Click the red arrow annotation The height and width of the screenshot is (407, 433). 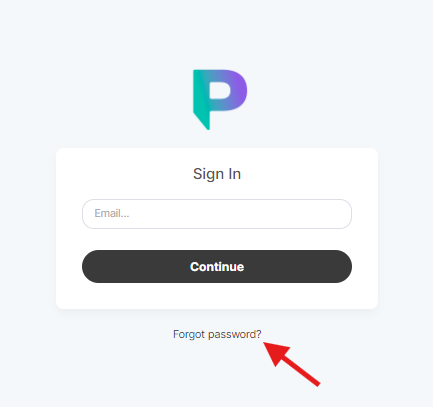coord(292,364)
